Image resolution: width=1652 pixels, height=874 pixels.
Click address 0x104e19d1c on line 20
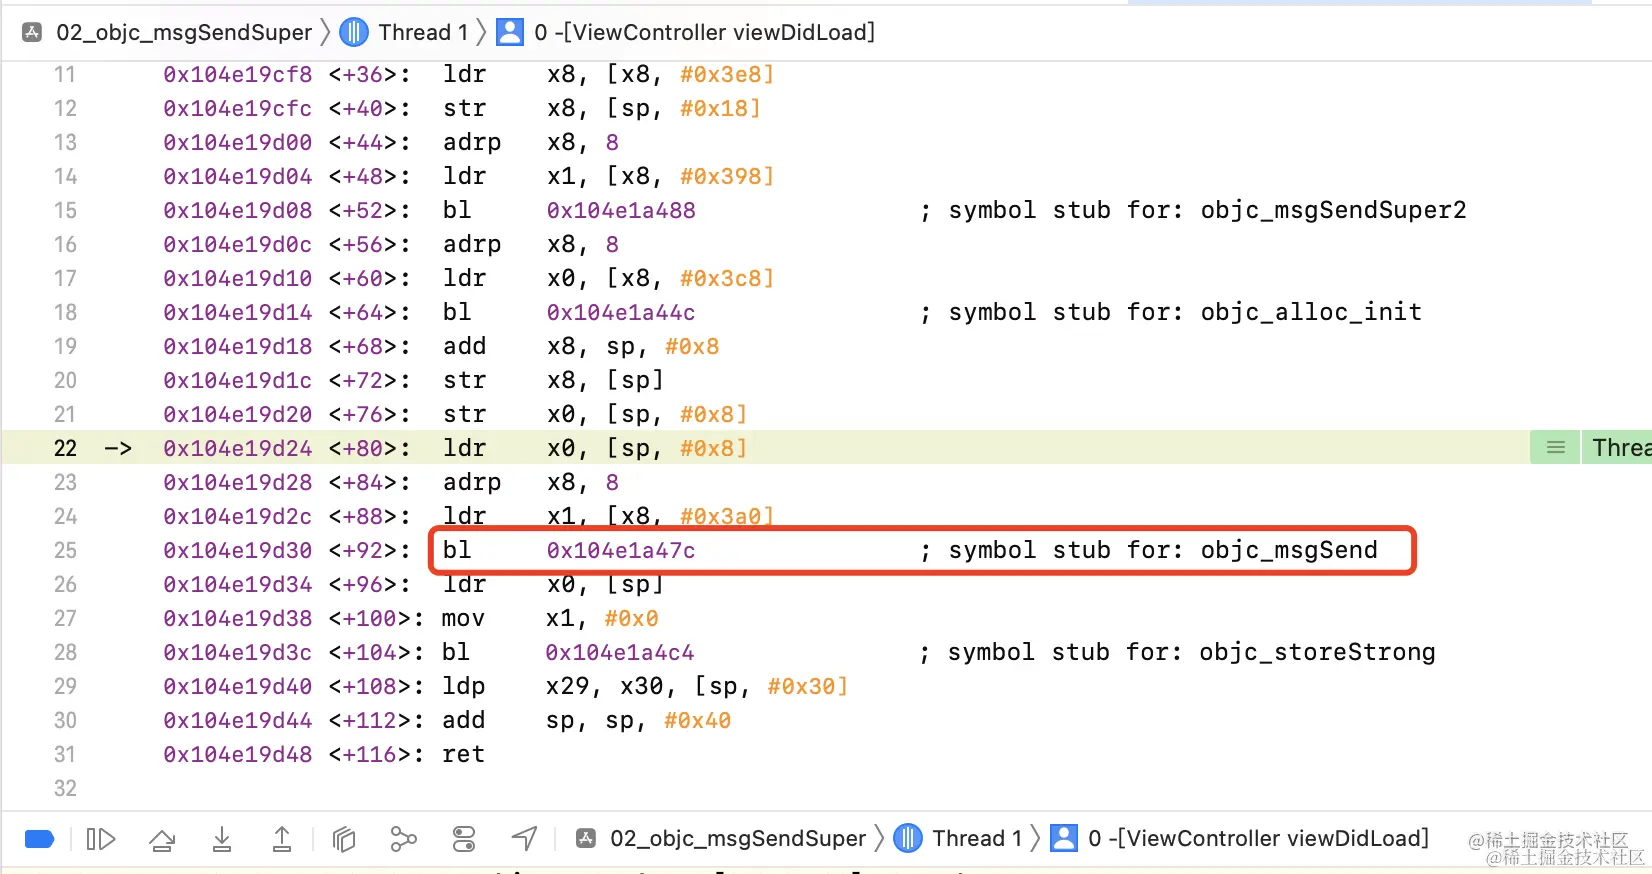[238, 380]
